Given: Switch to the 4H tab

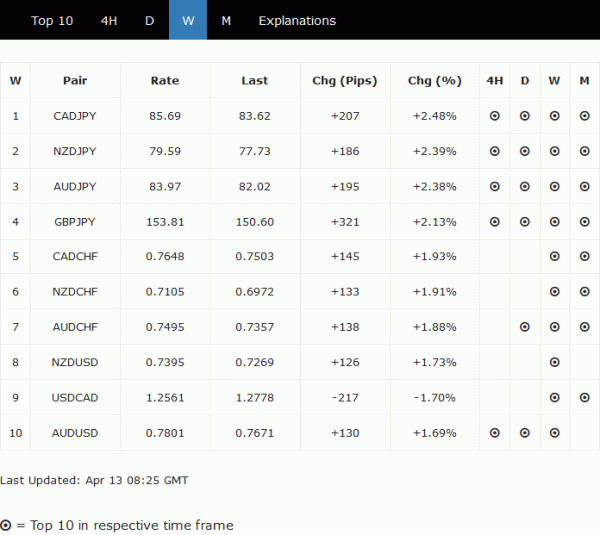Looking at the screenshot, I should (109, 20).
